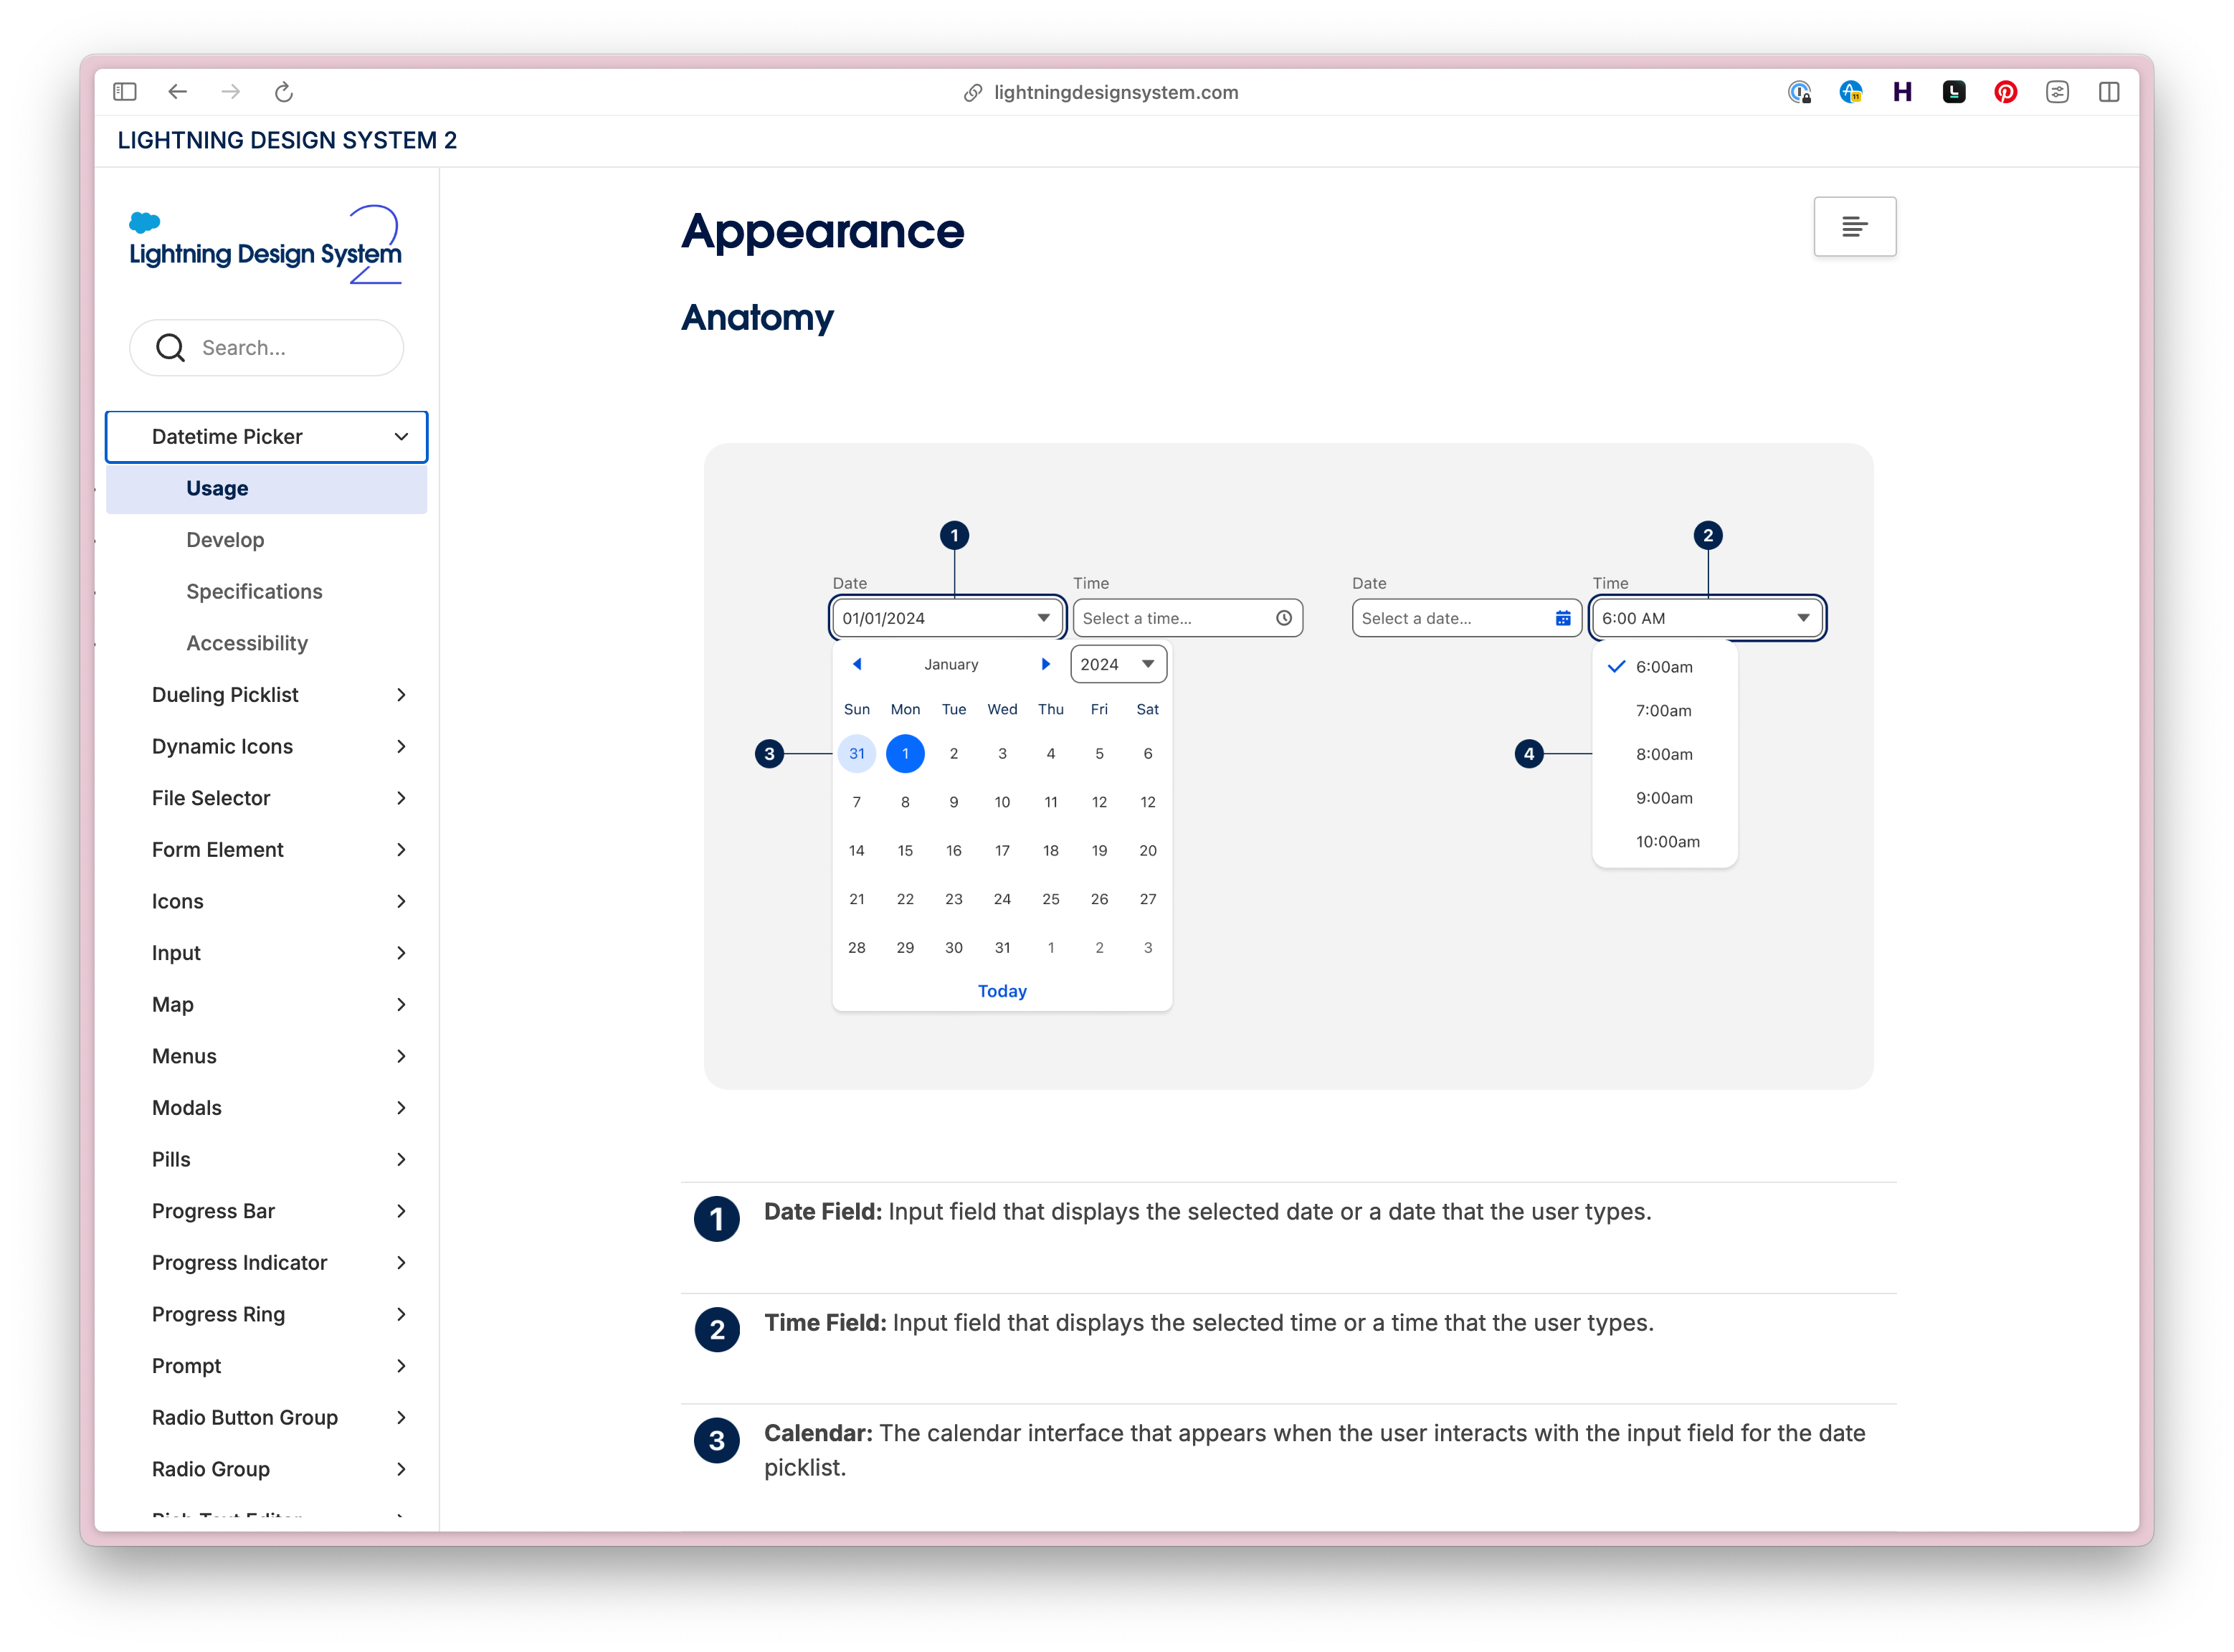Open the Menus section

coord(267,1057)
